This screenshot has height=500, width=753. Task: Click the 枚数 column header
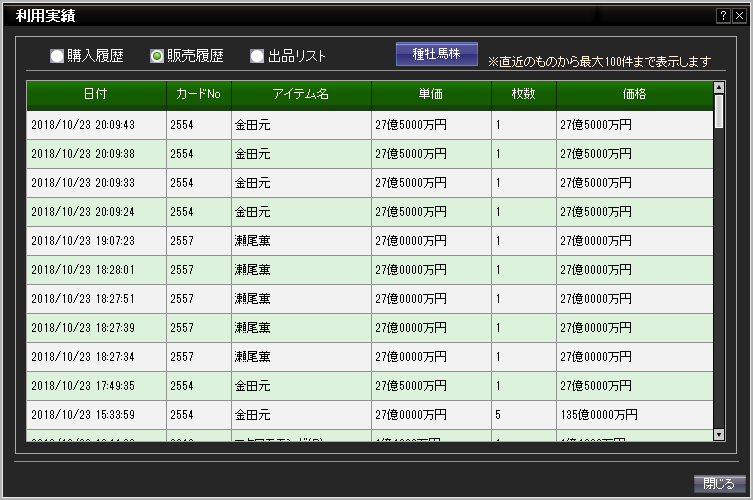(524, 94)
